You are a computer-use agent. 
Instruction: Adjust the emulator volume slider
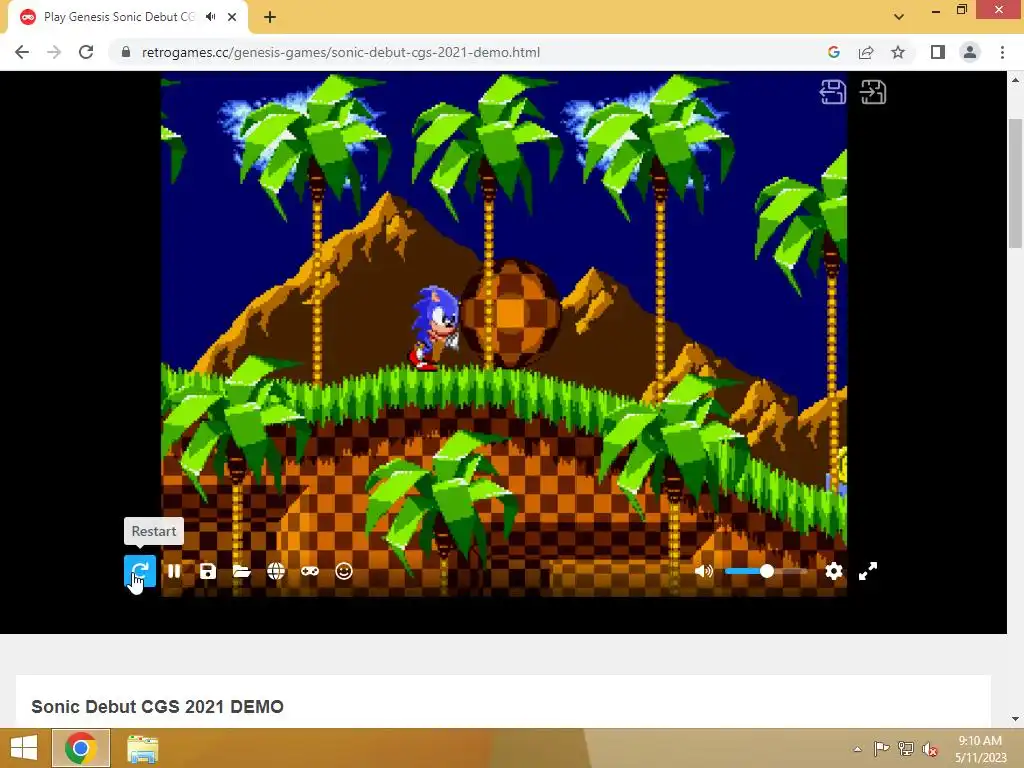click(766, 571)
